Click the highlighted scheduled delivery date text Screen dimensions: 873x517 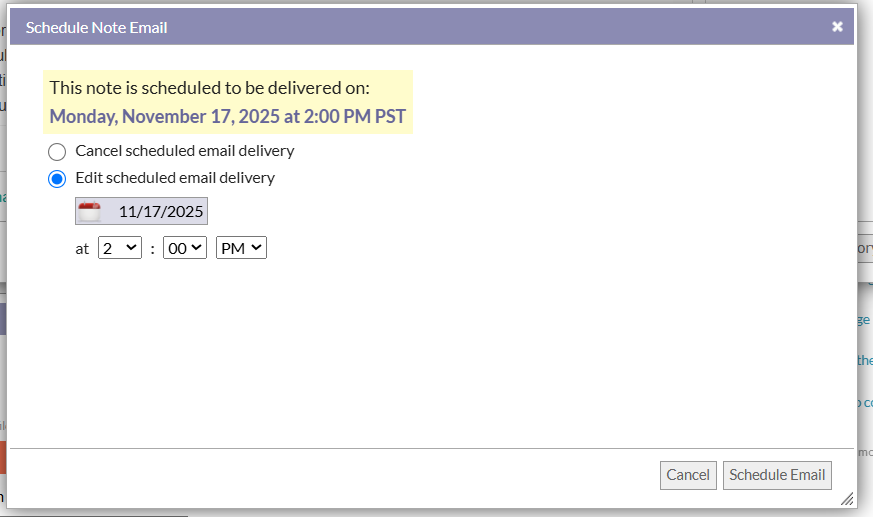point(228,116)
